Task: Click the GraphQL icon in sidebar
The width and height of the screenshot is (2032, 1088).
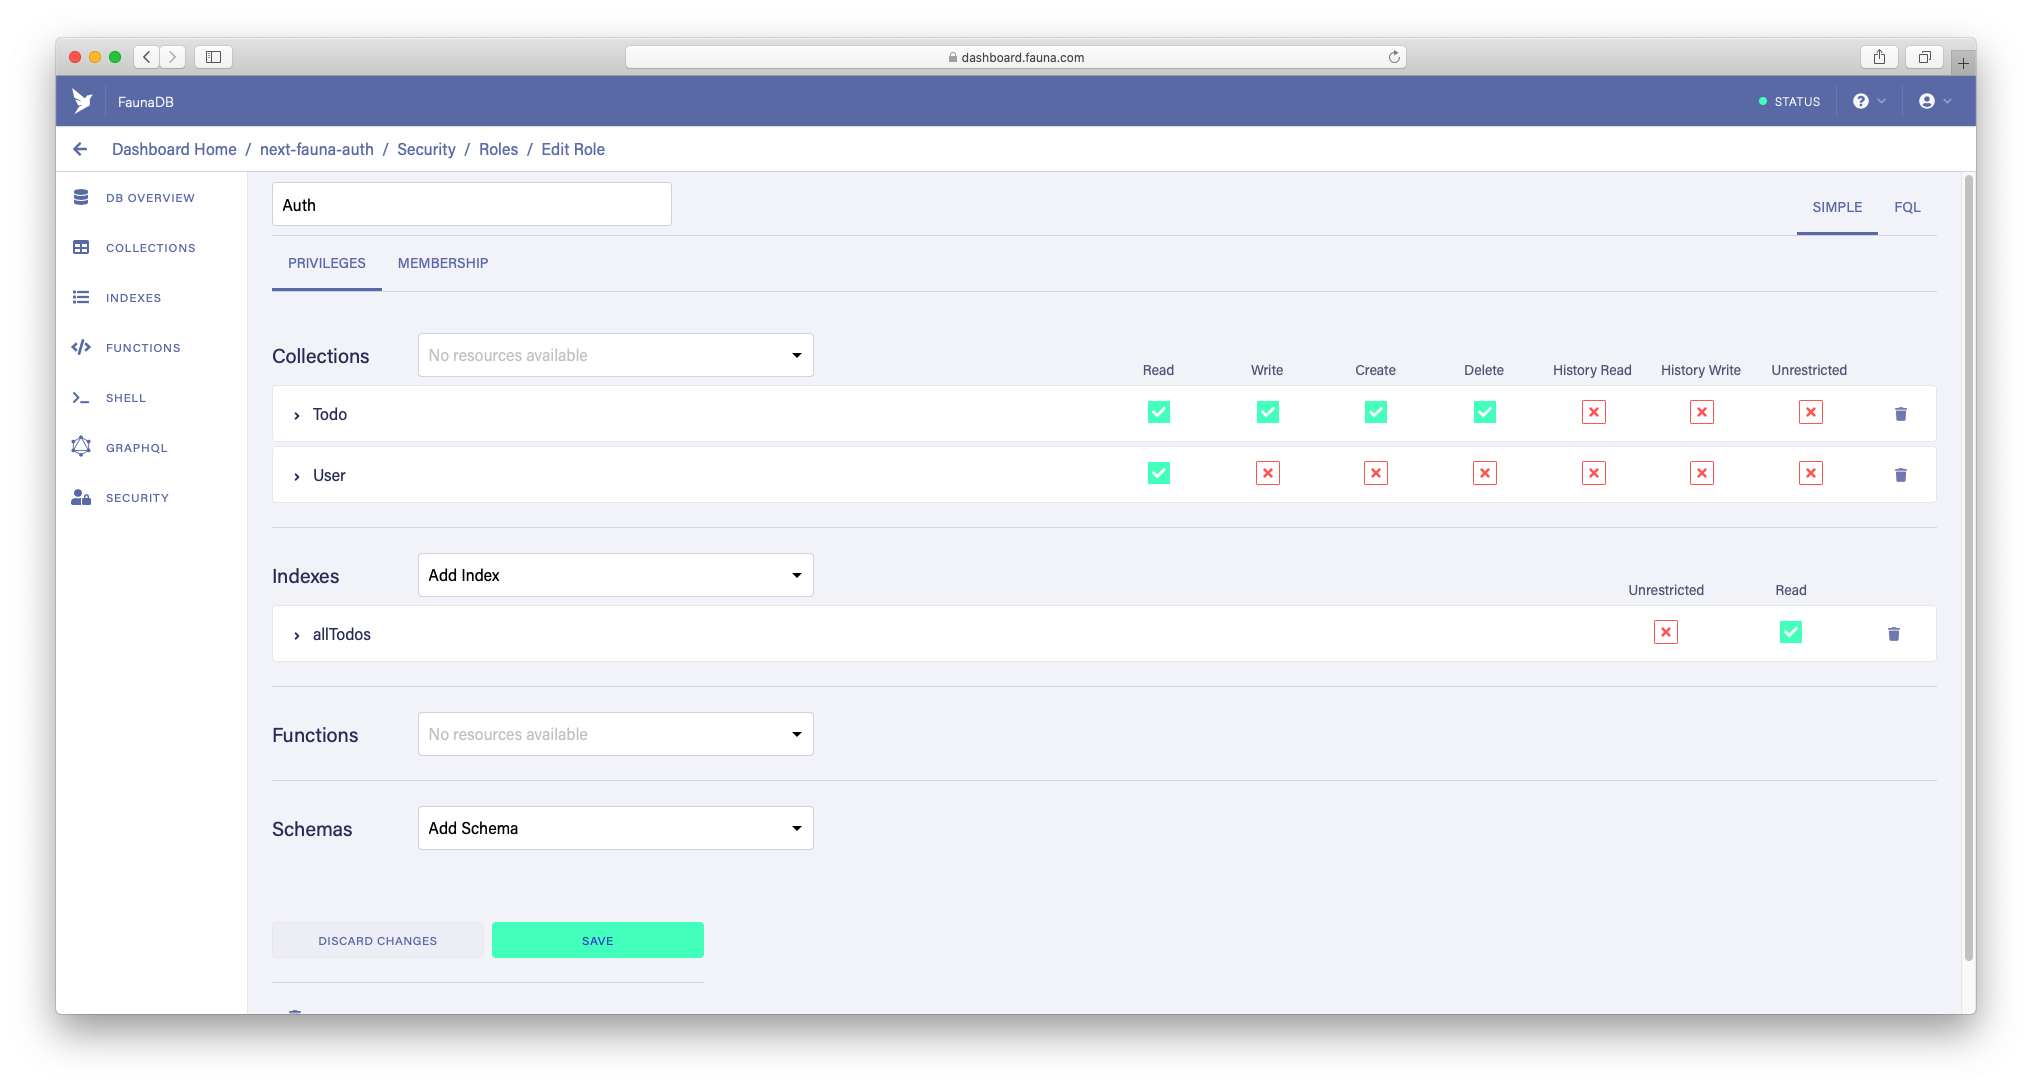Action: 81,447
